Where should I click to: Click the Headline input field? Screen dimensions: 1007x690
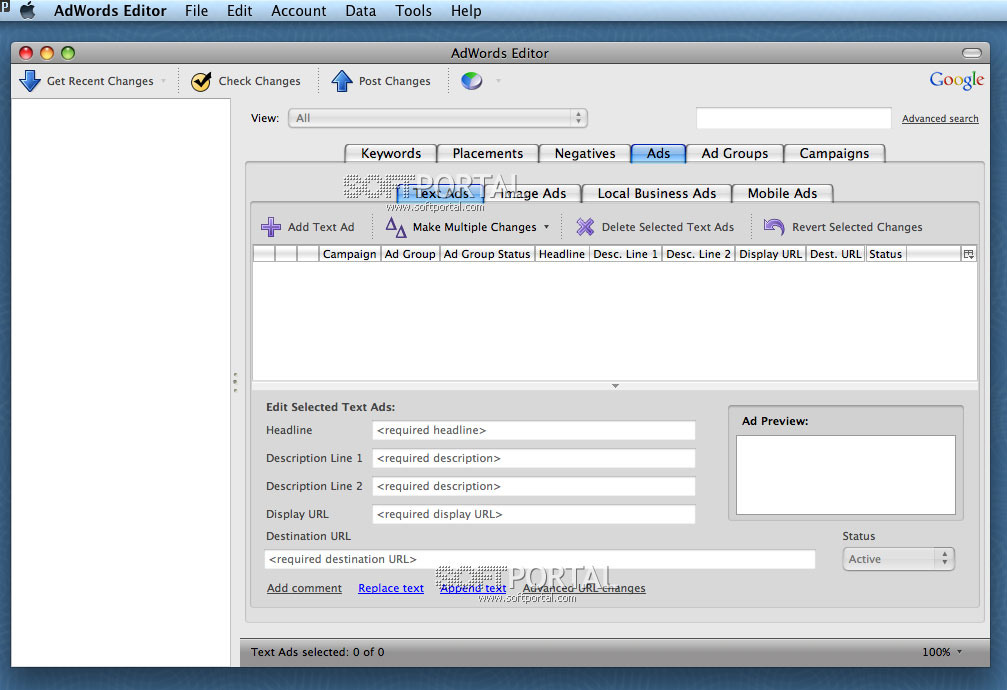click(534, 430)
